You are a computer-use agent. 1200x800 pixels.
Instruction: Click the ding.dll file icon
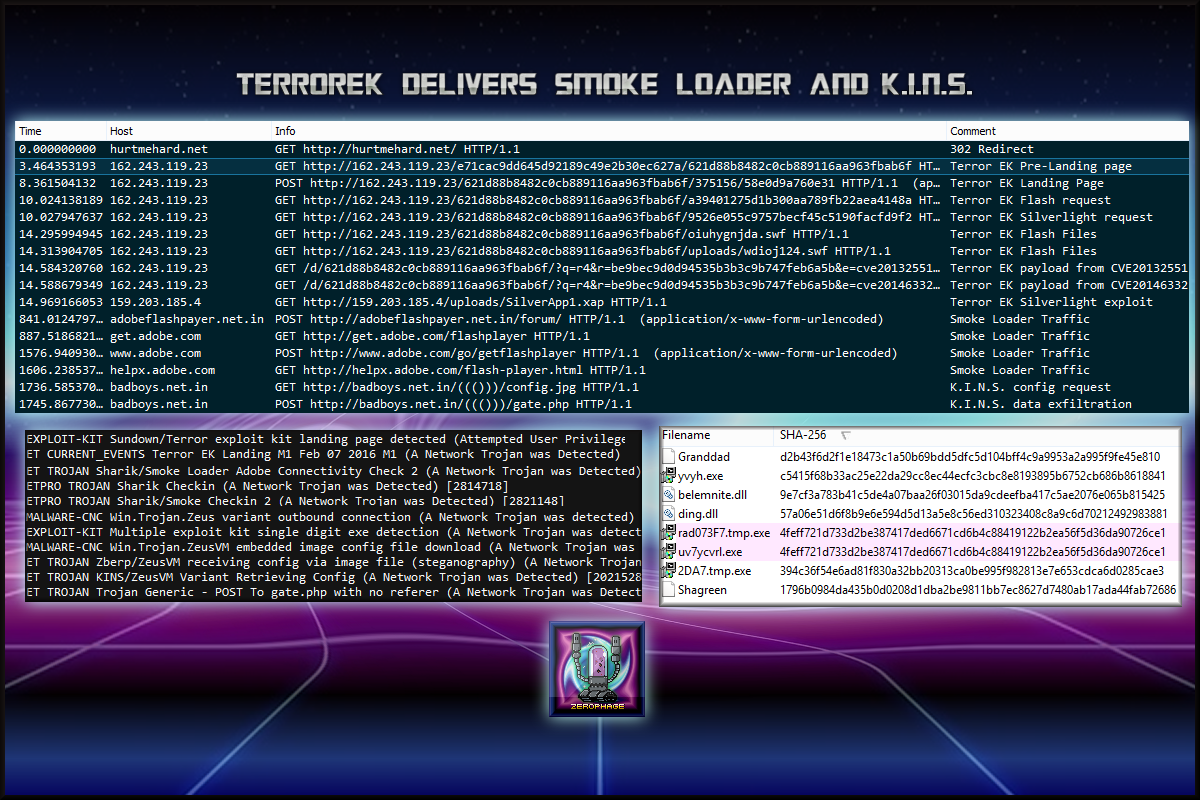pos(669,514)
